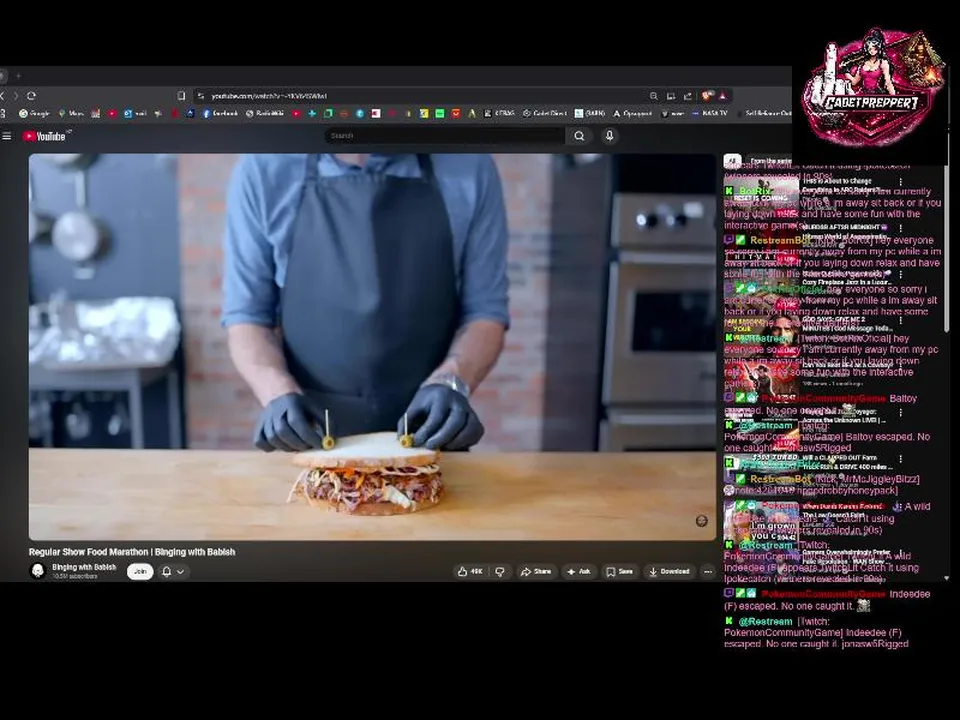The width and height of the screenshot is (960, 720).
Task: Open the Binging with Babish channel avatar
Action: coord(38,571)
